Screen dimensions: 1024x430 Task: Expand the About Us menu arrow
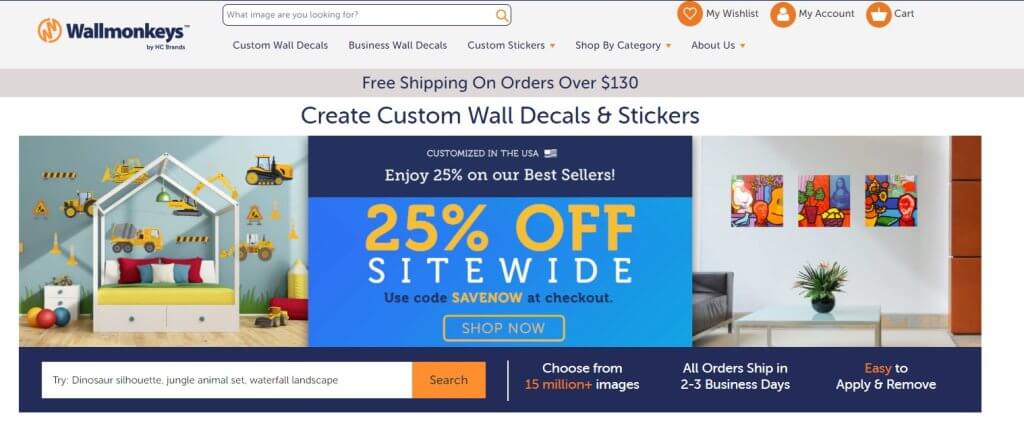coord(743,46)
